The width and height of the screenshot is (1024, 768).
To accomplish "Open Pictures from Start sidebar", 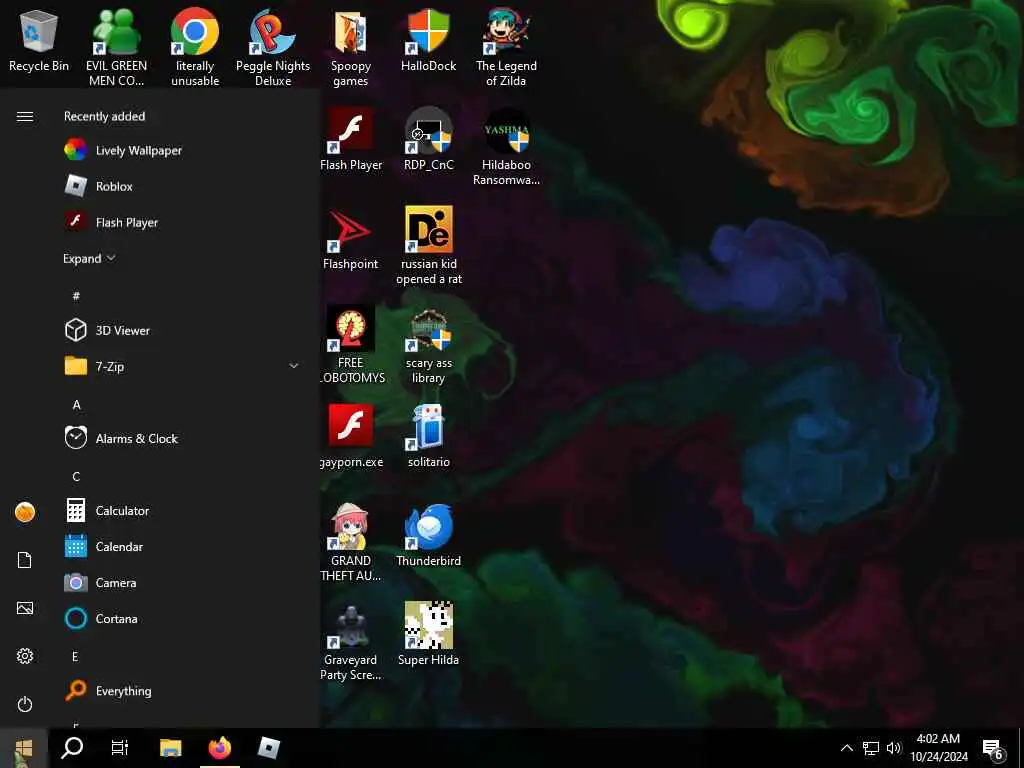I will 25,608.
